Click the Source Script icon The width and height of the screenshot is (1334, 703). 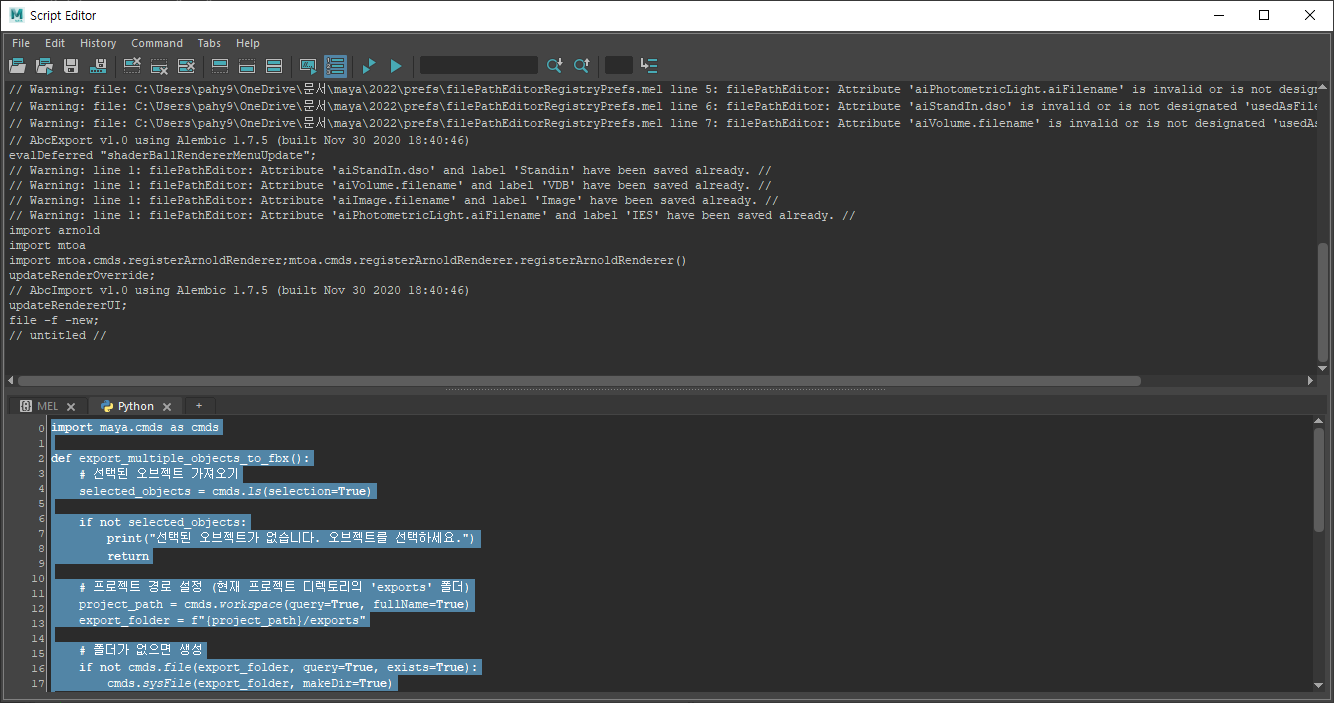coord(44,66)
